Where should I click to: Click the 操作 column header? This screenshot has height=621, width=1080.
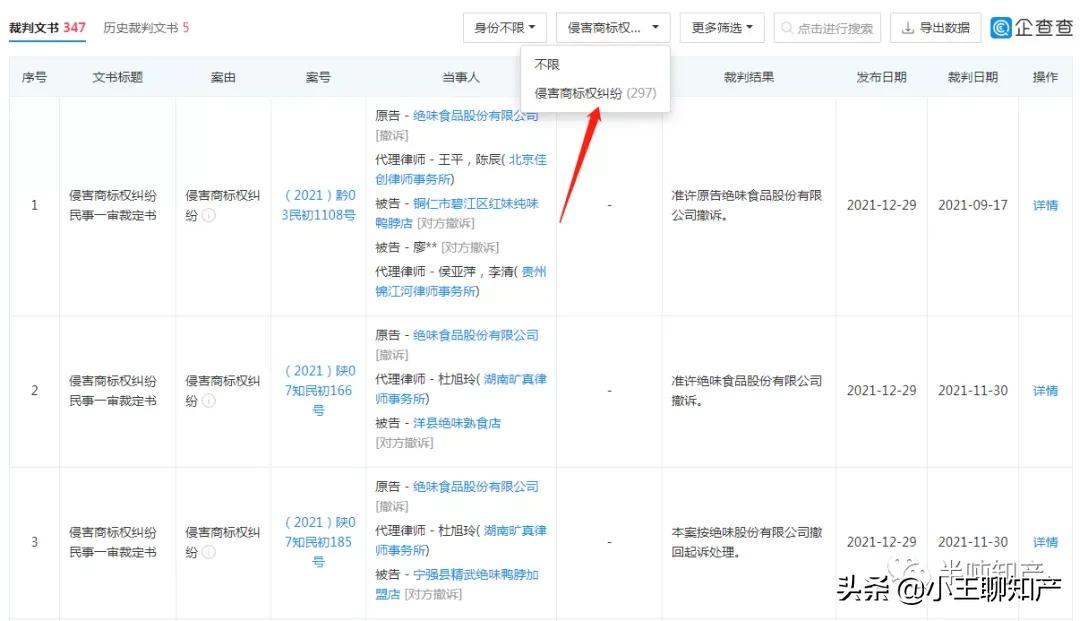(x=1045, y=77)
